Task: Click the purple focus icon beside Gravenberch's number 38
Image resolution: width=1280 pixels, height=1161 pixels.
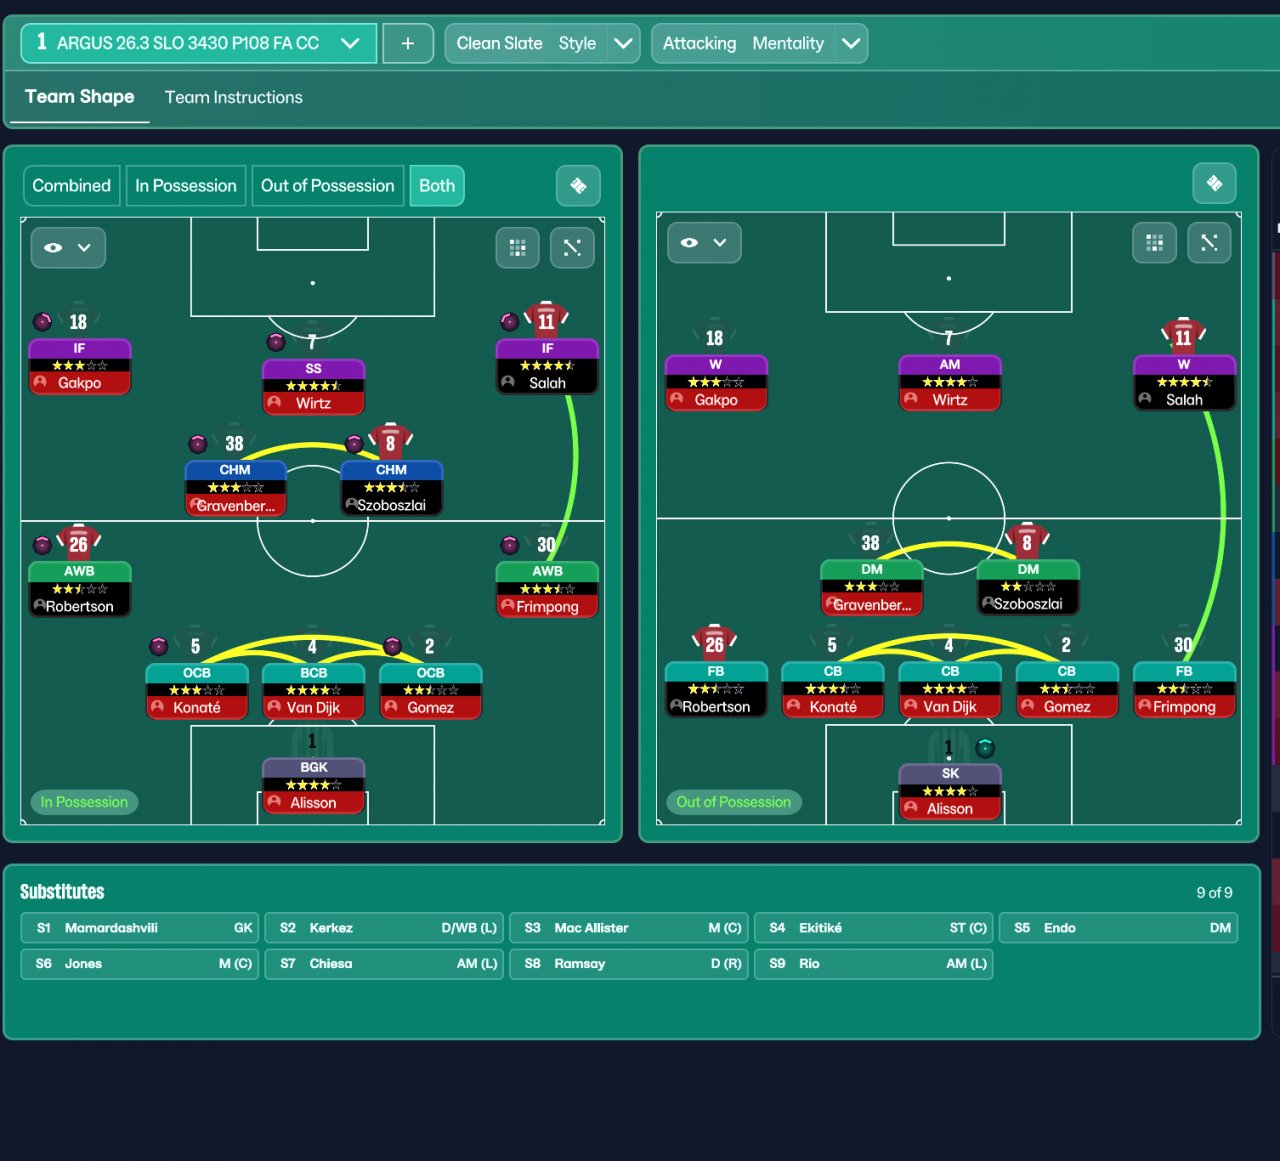Action: tap(198, 443)
